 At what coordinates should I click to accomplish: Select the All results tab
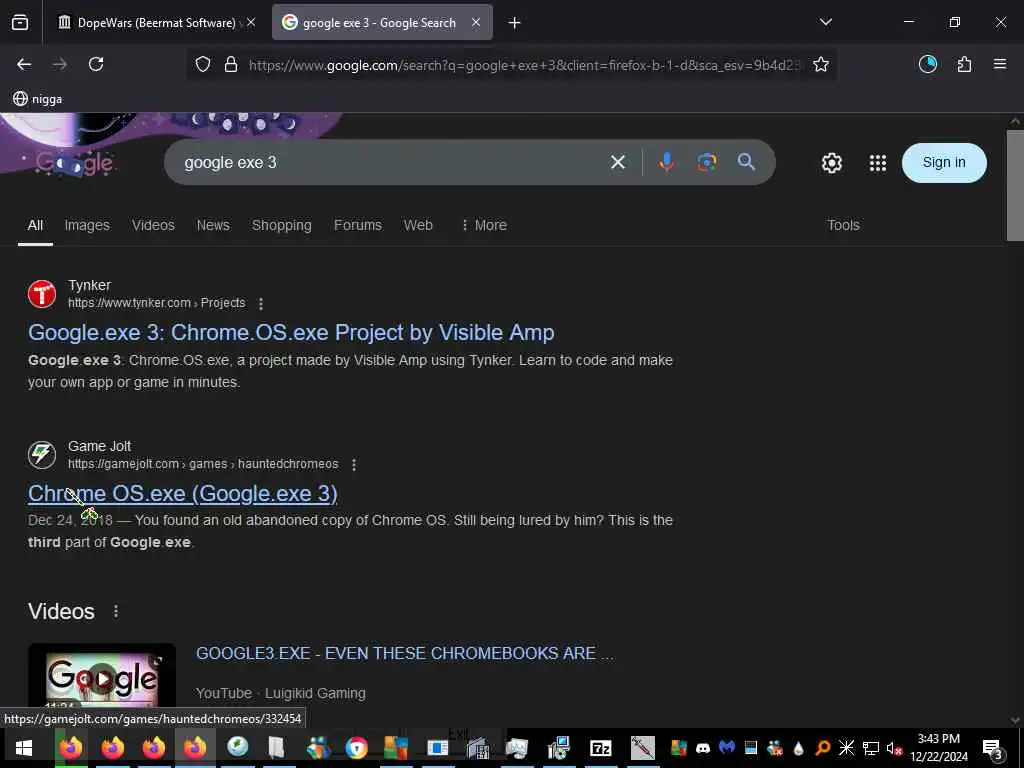(35, 225)
